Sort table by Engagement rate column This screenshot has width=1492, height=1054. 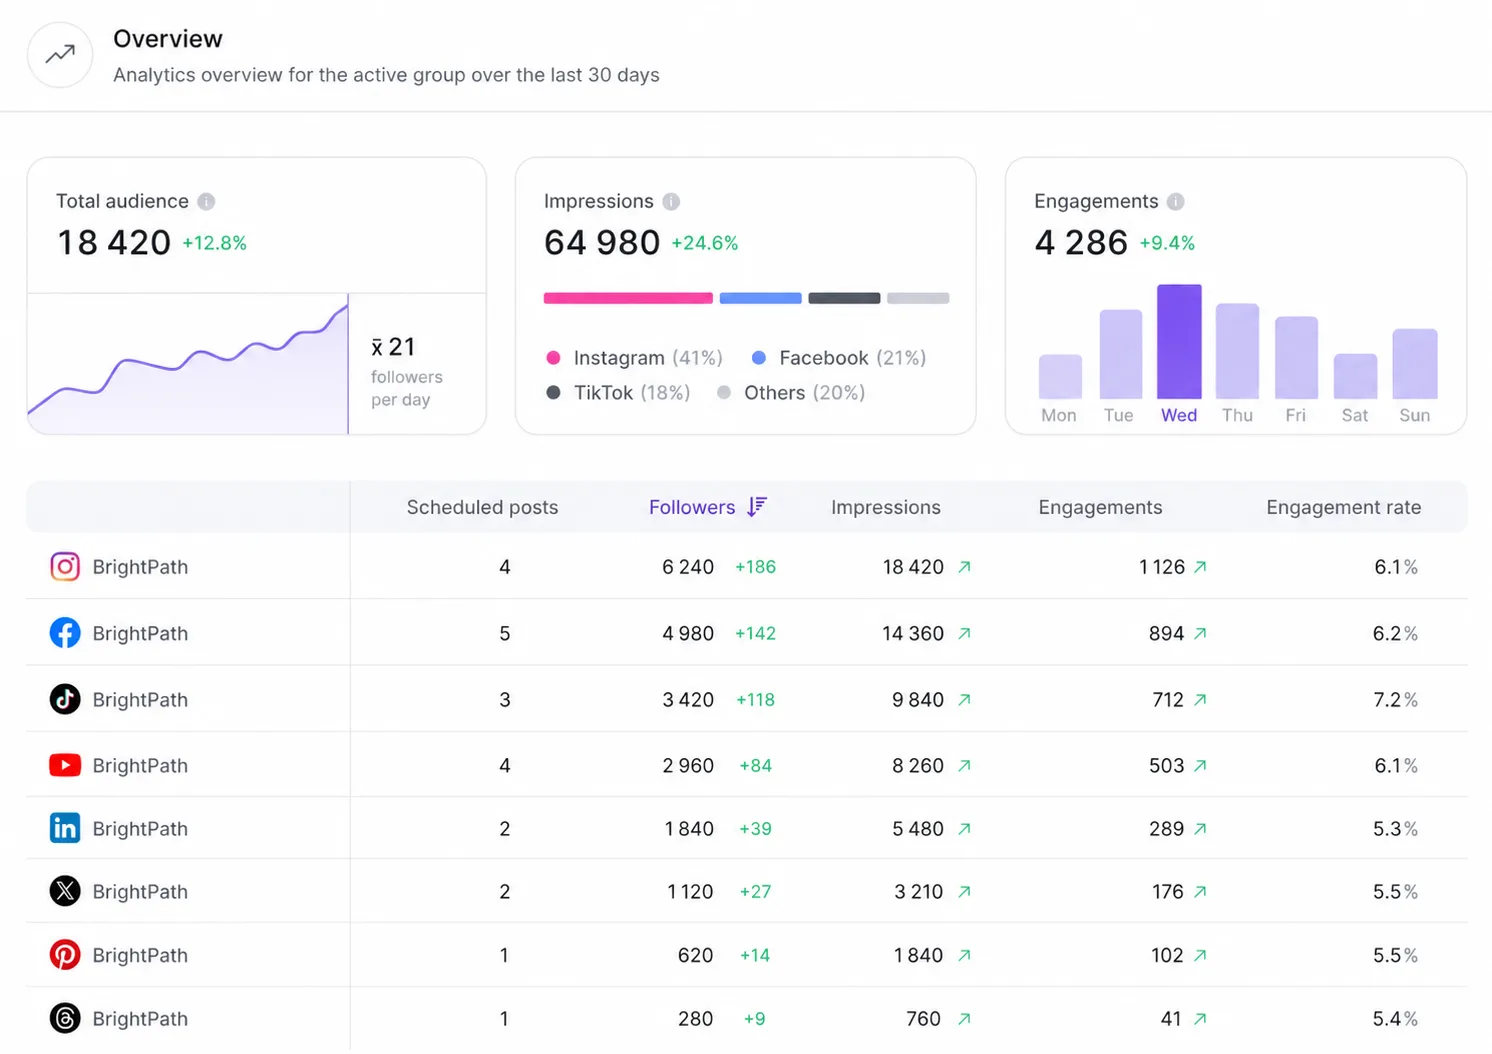1343,507
